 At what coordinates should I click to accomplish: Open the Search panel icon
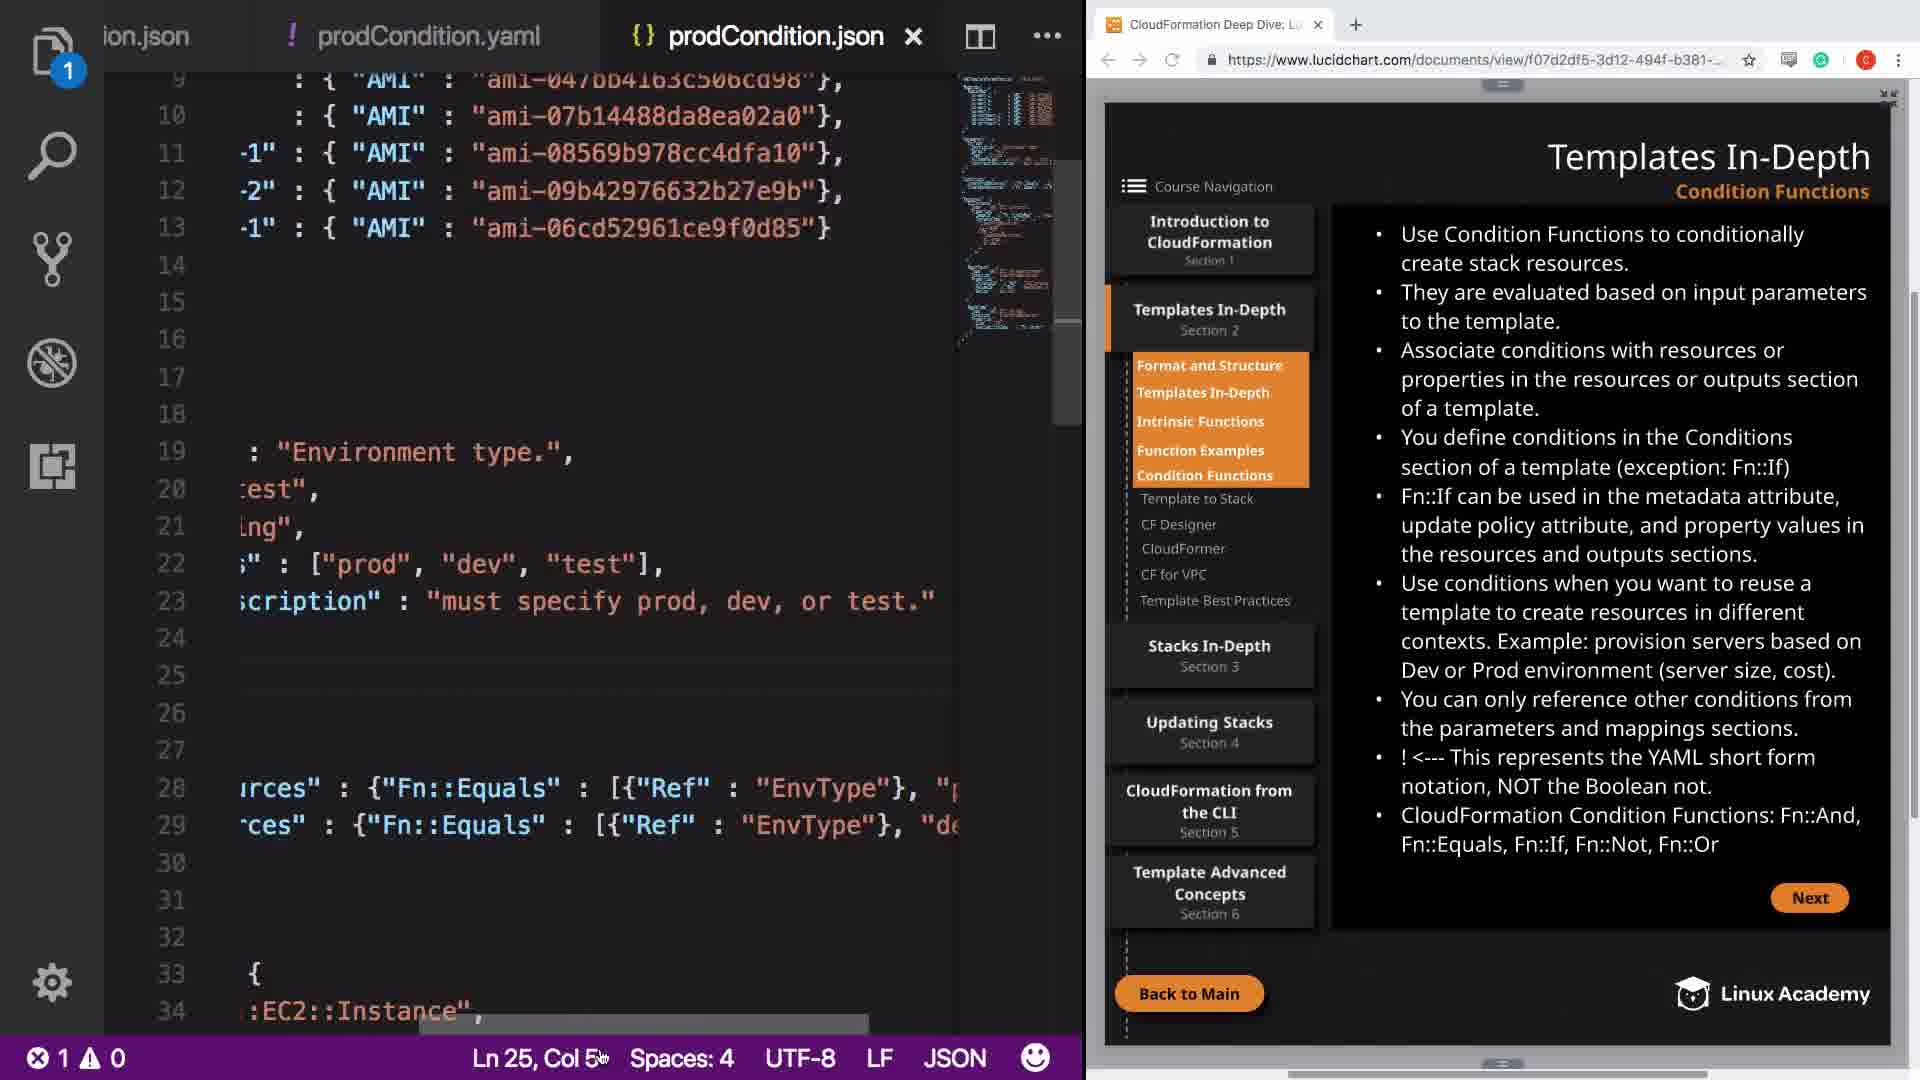[x=52, y=156]
